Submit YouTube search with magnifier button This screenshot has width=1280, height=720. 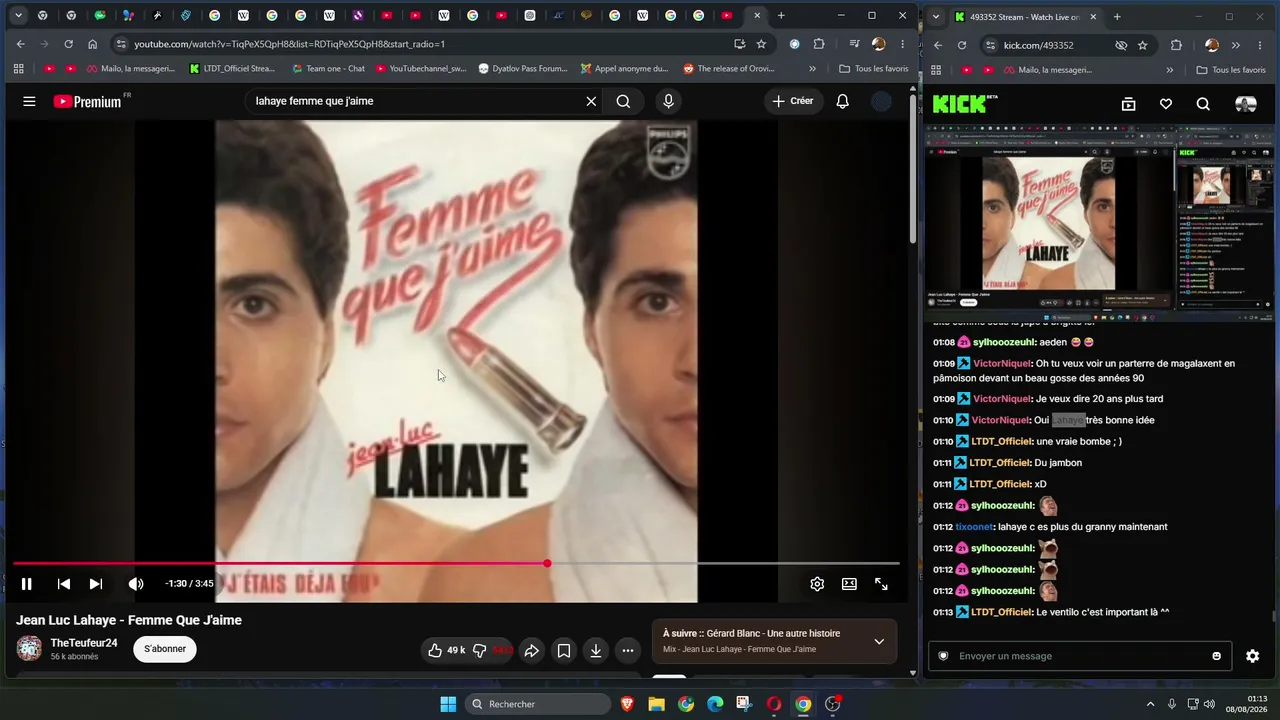tap(623, 101)
